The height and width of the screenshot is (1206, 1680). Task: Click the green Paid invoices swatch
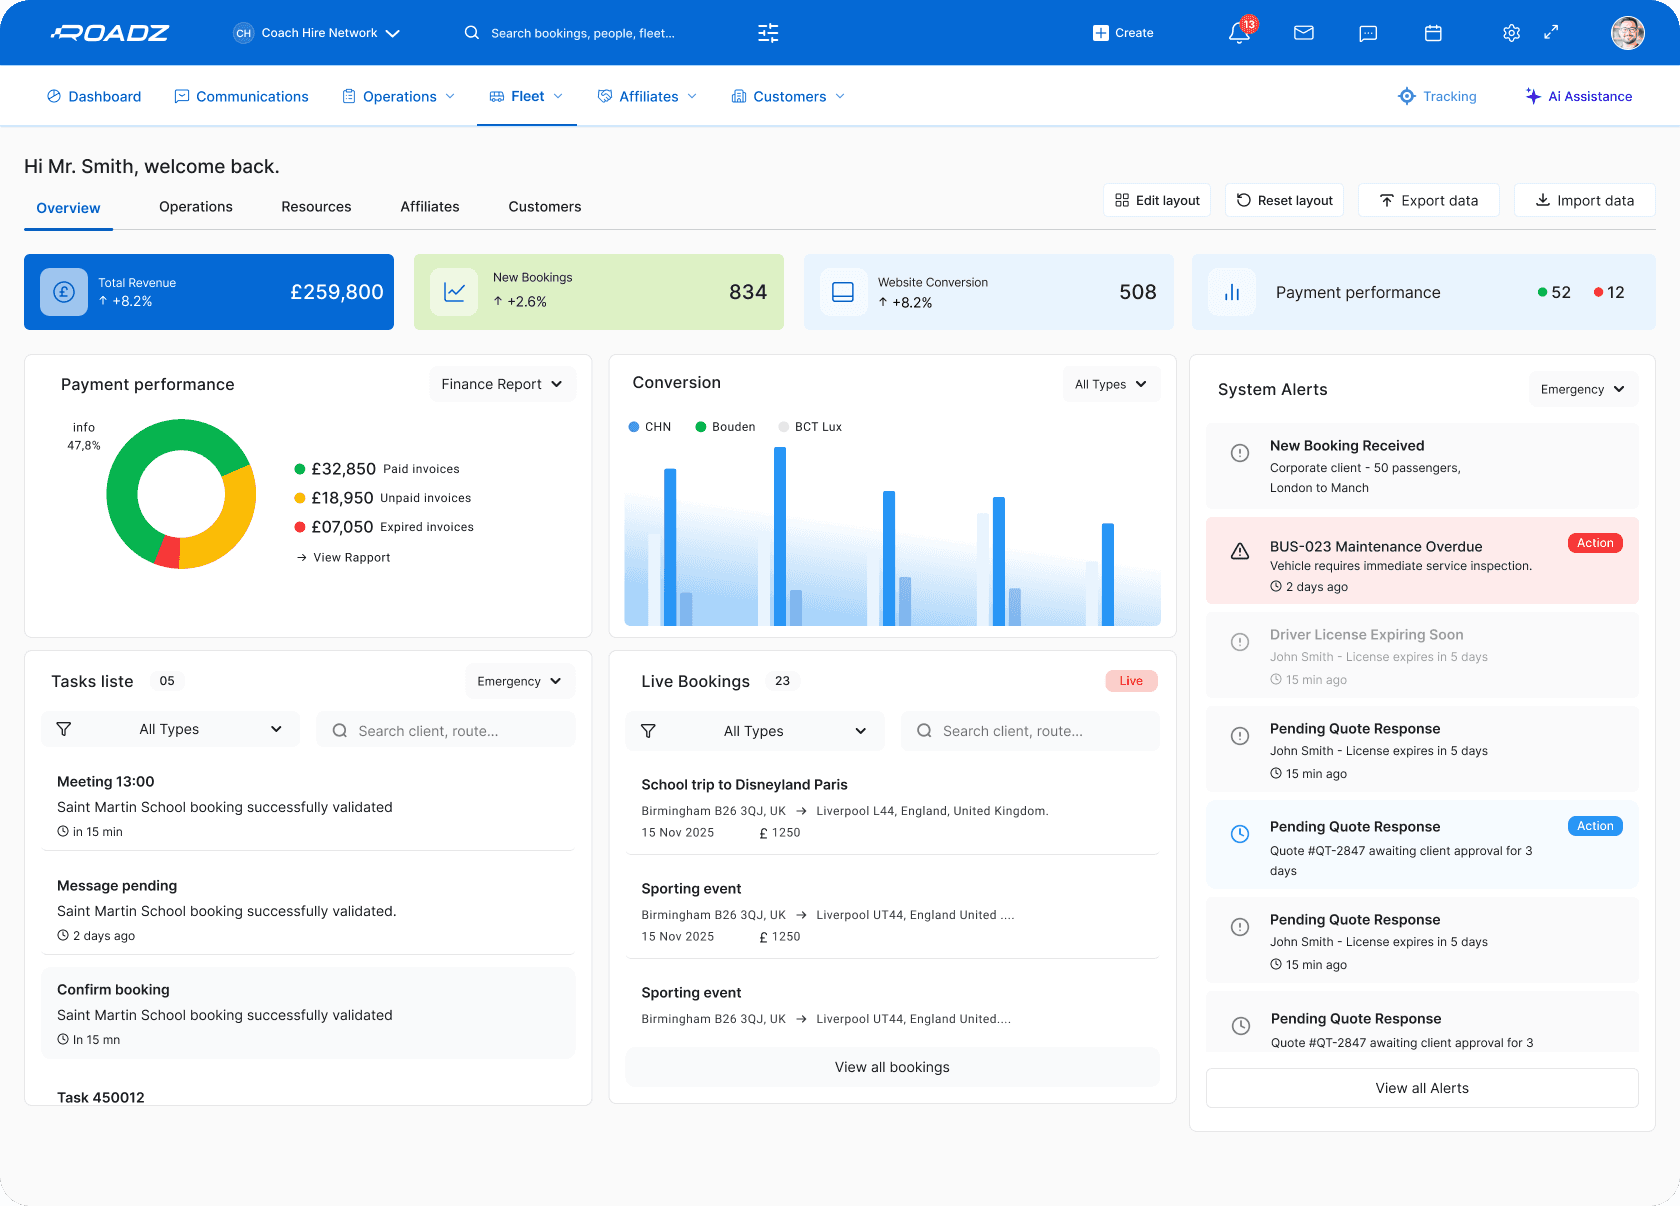(x=300, y=469)
